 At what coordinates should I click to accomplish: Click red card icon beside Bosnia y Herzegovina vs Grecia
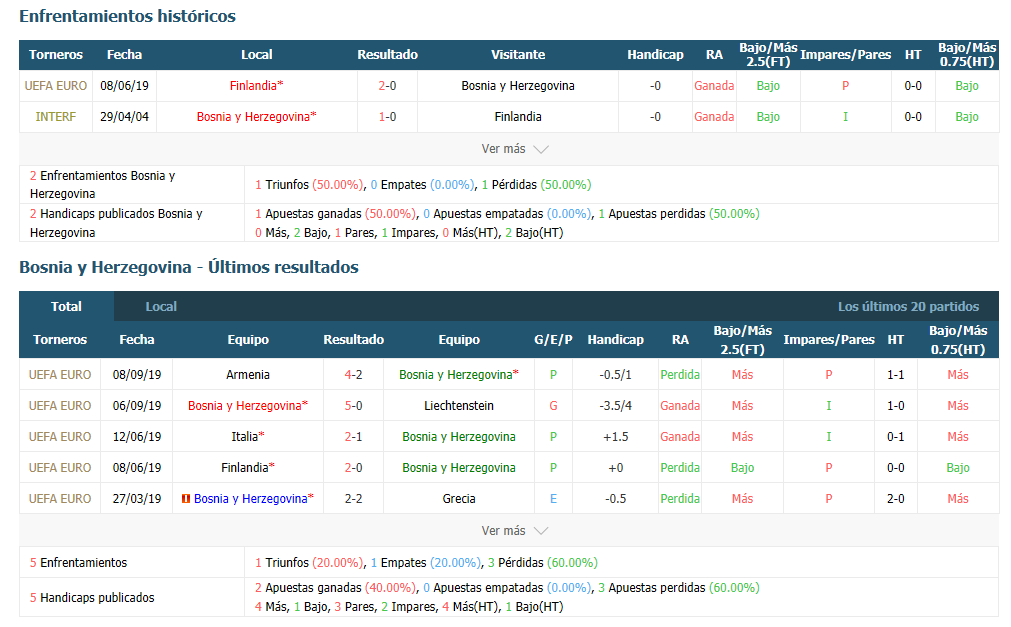pyautogui.click(x=186, y=499)
